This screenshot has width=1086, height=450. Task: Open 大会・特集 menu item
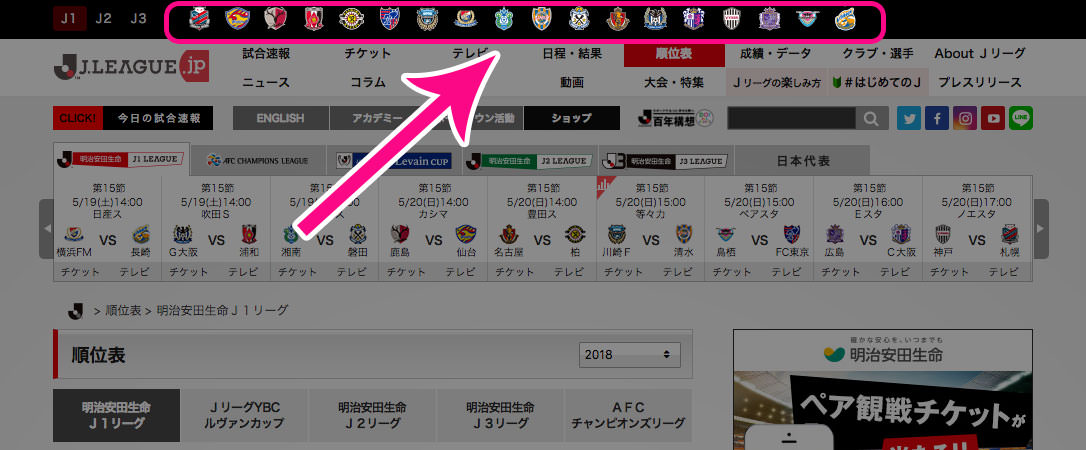674,82
